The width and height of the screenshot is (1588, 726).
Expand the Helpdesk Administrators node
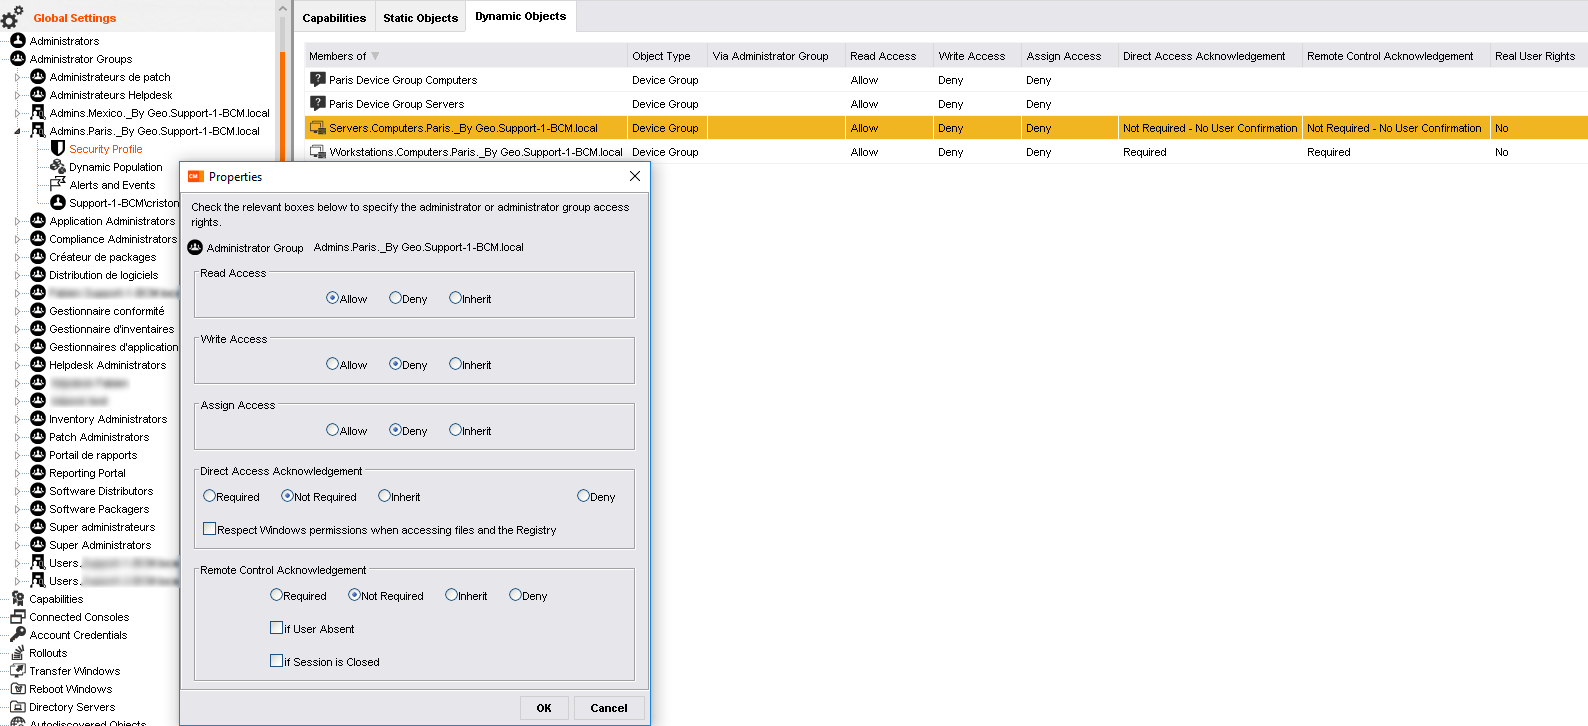click(17, 365)
